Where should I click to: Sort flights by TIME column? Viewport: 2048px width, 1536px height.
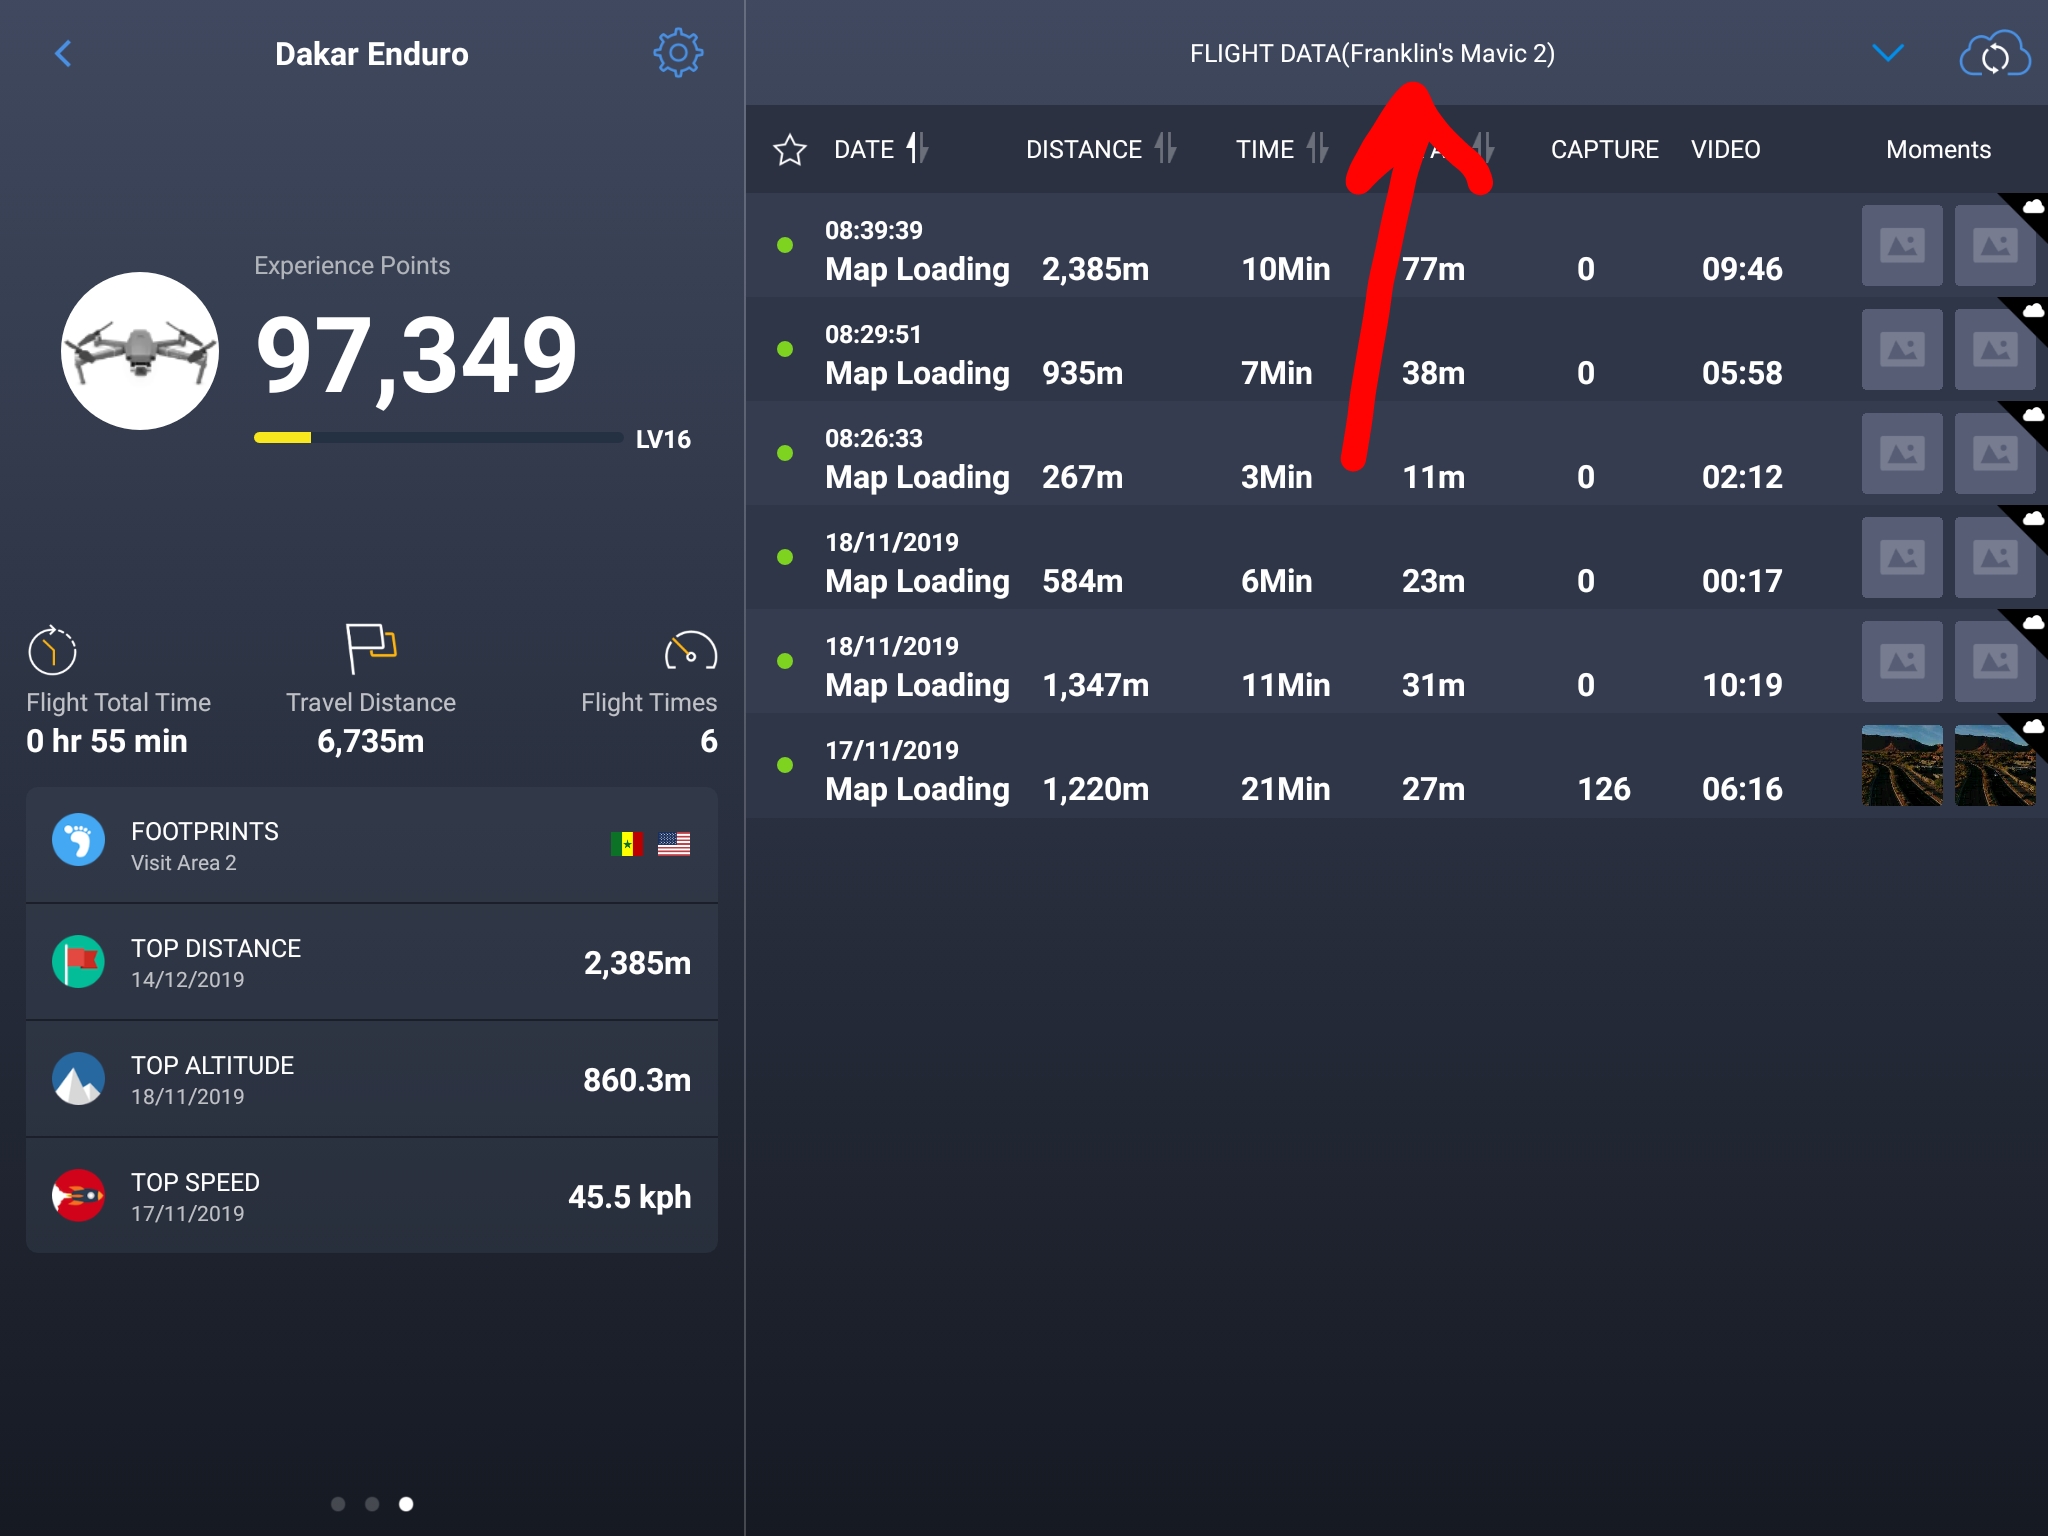(1282, 149)
